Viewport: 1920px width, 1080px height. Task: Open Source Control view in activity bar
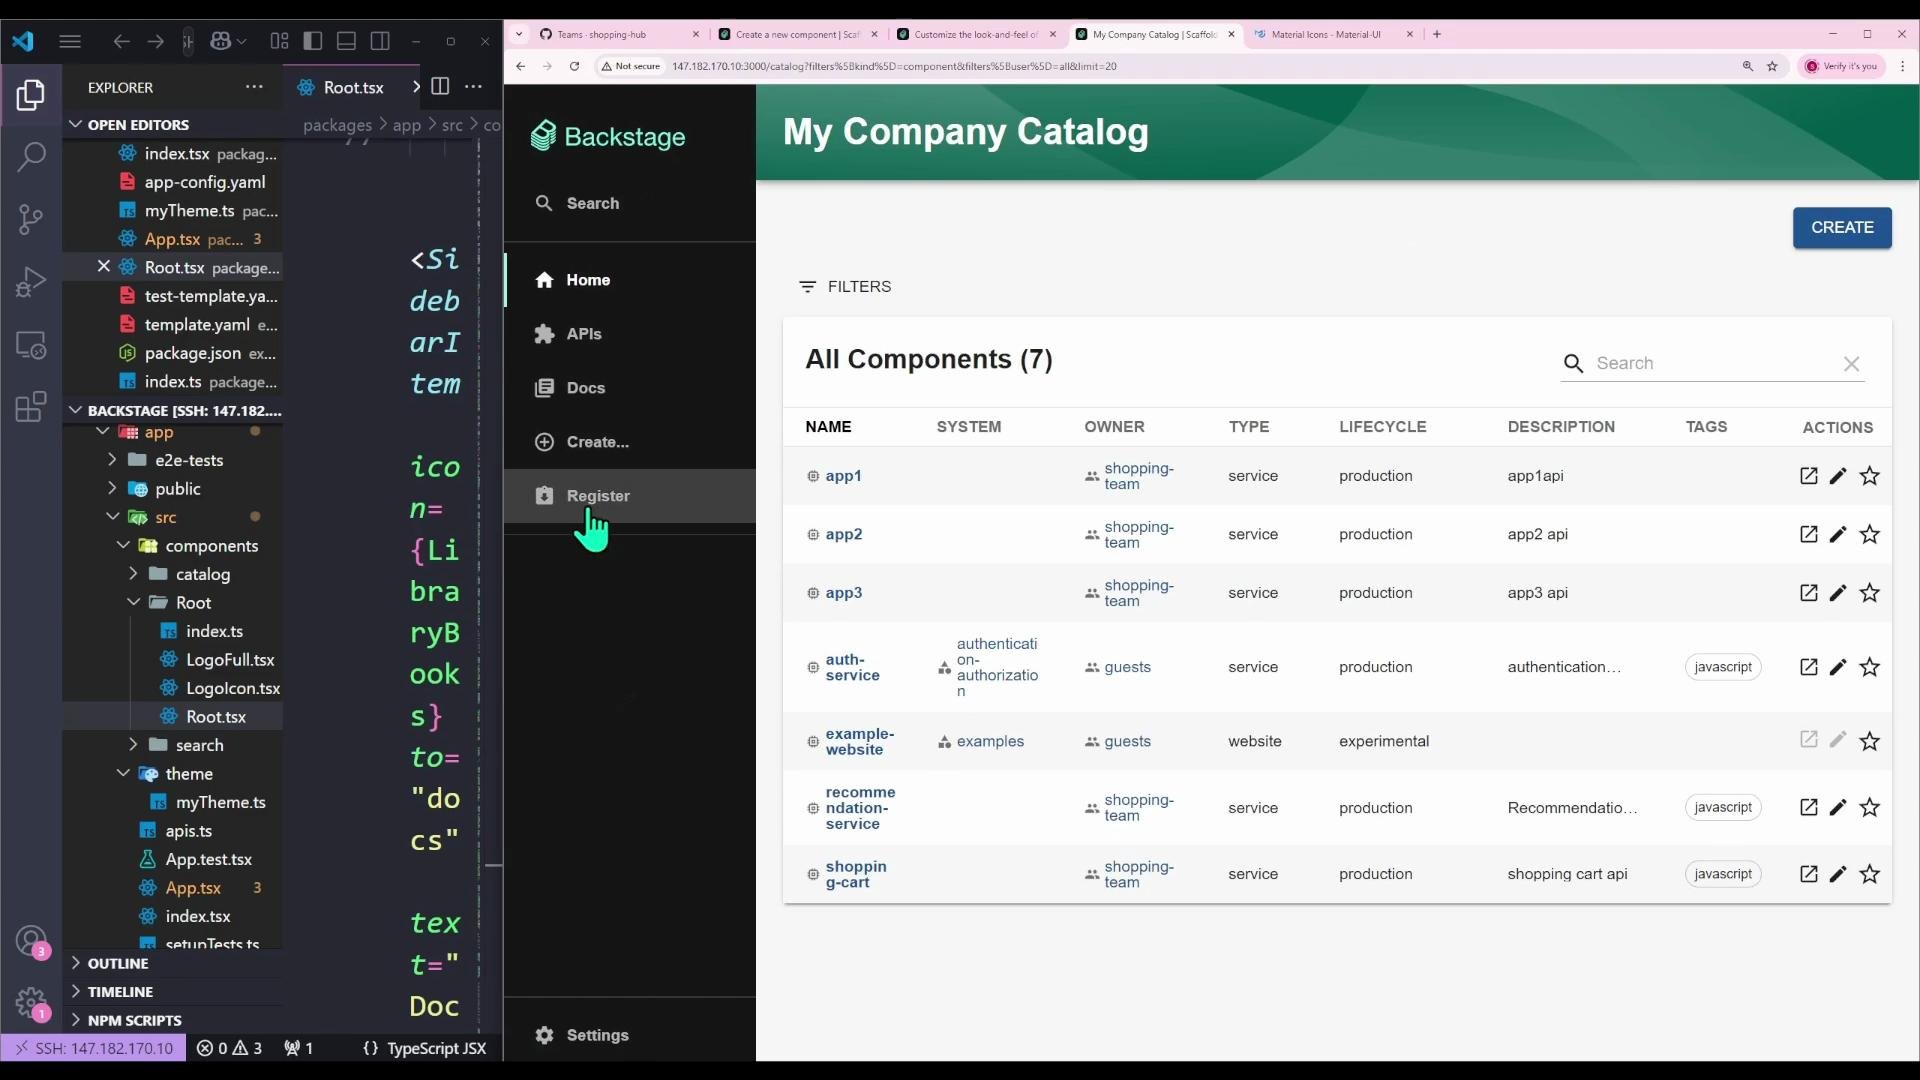coord(30,219)
